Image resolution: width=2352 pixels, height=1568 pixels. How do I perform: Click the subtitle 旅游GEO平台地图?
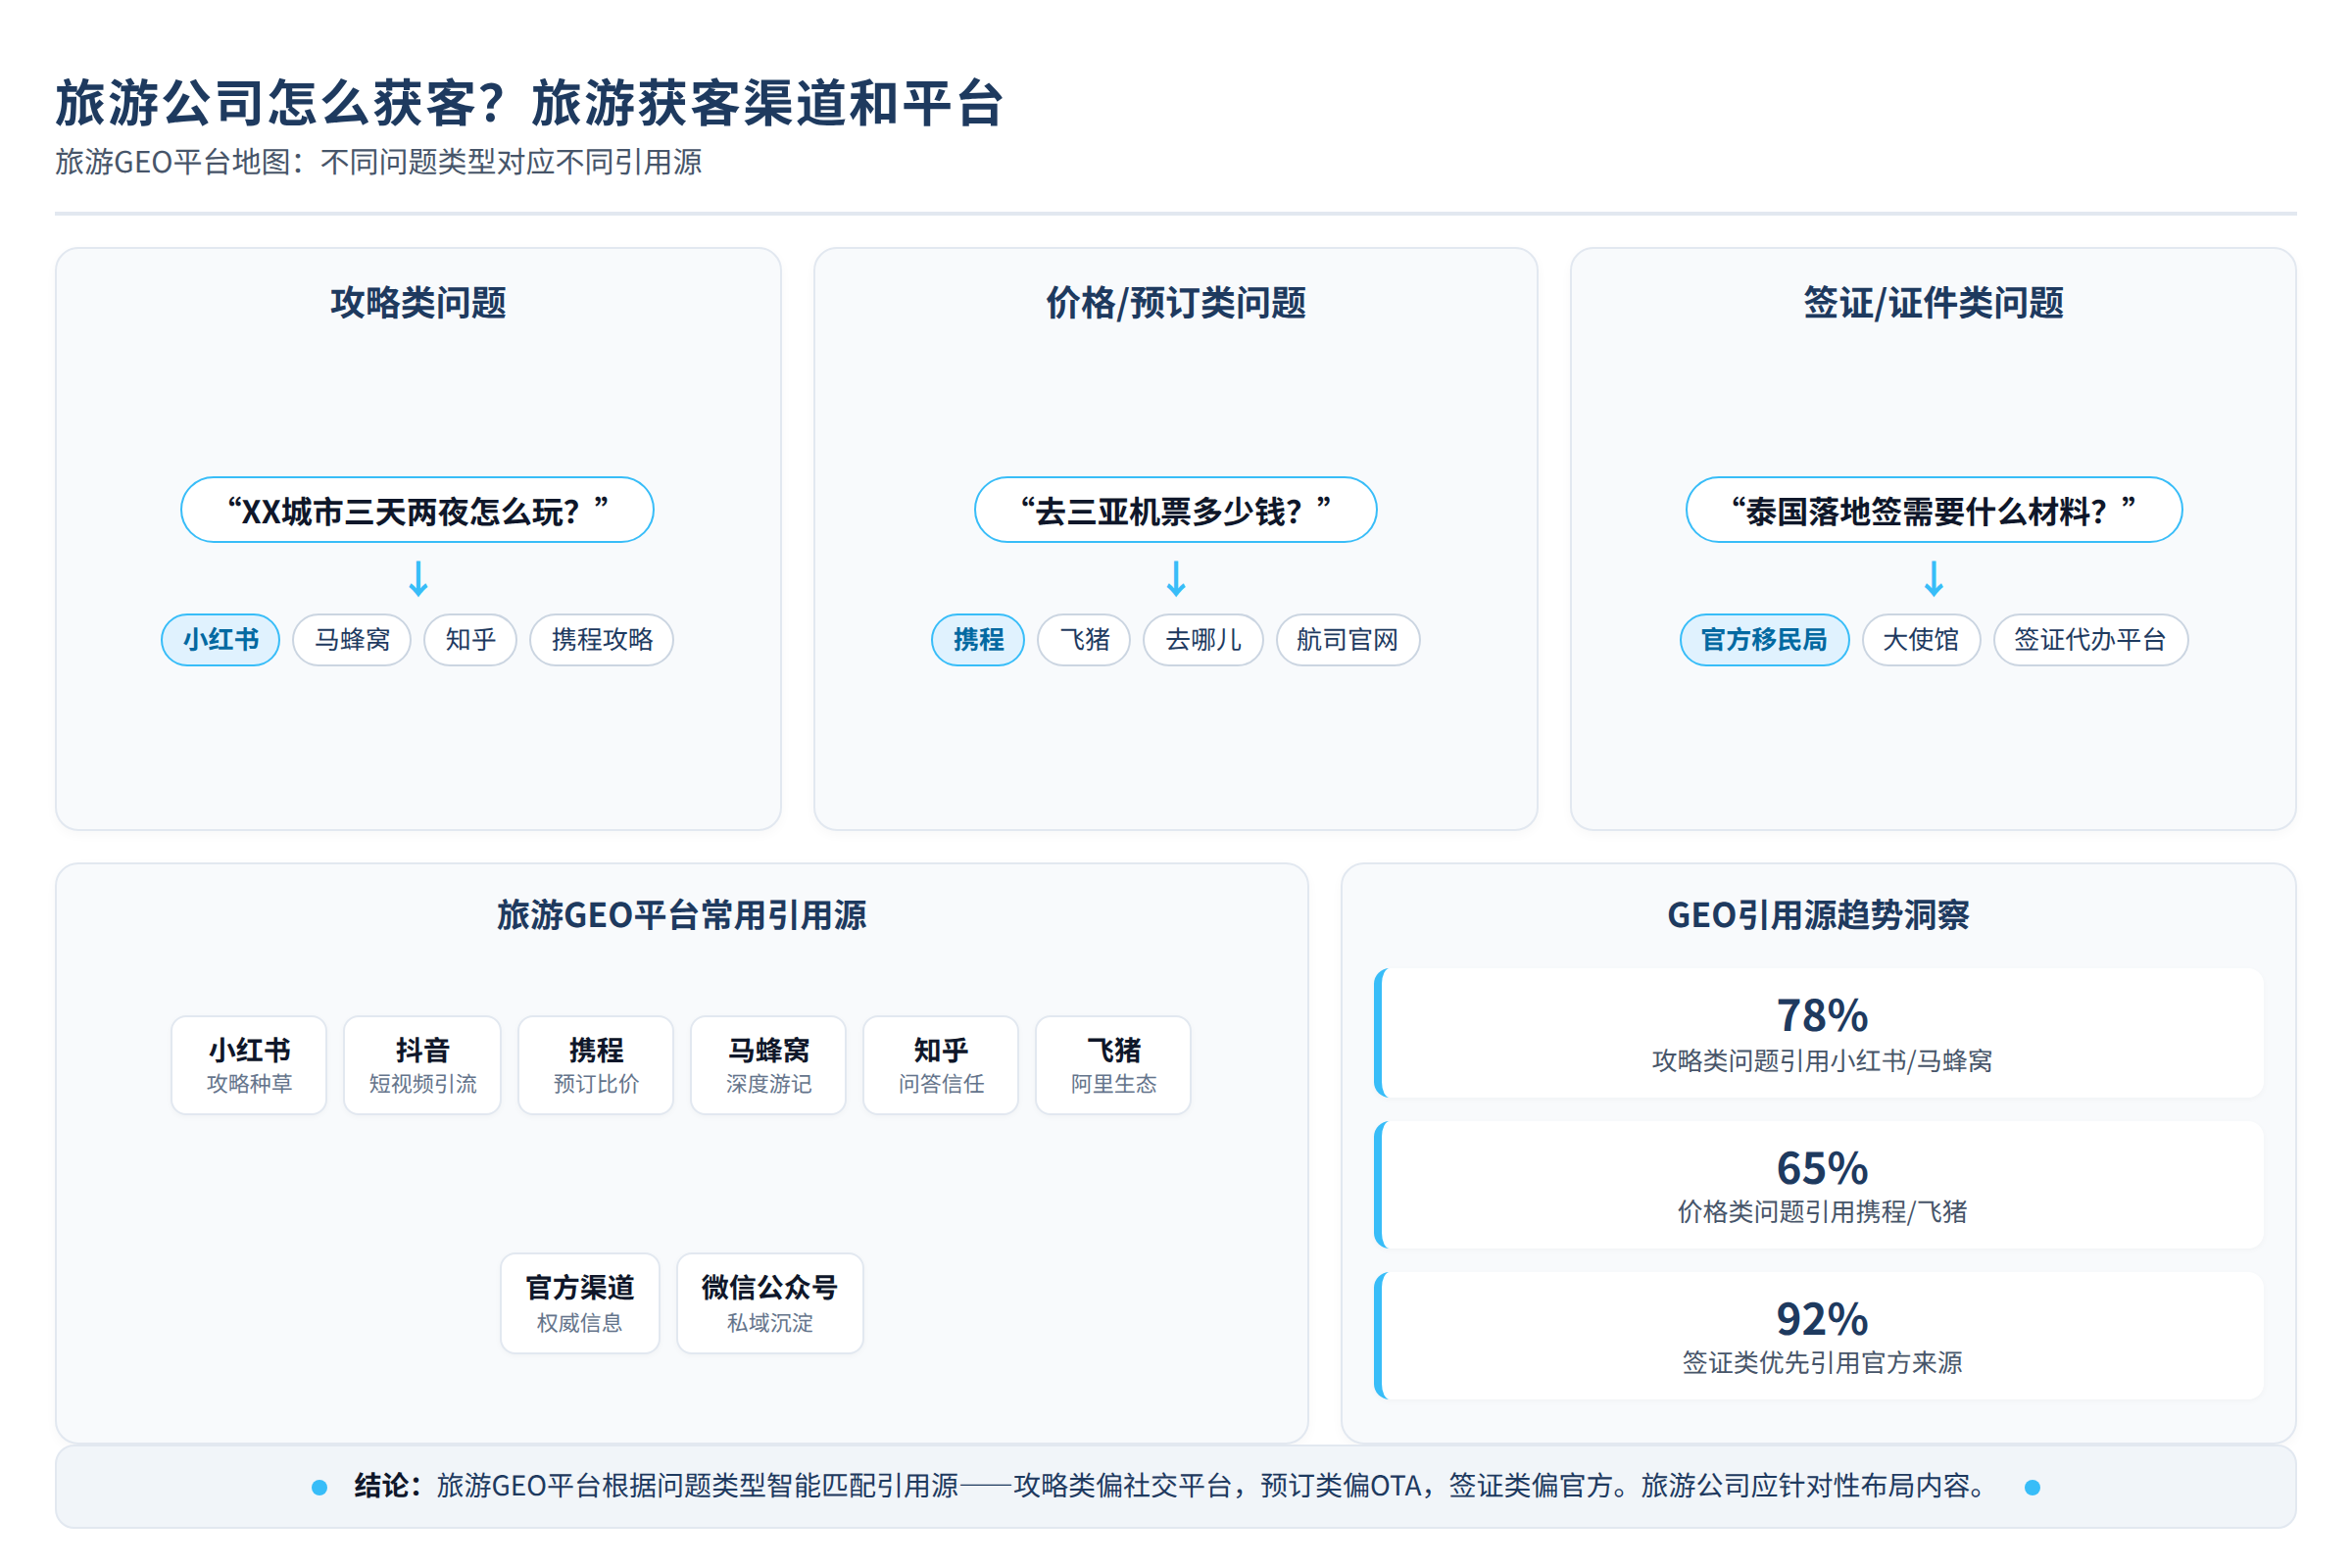[x=378, y=162]
